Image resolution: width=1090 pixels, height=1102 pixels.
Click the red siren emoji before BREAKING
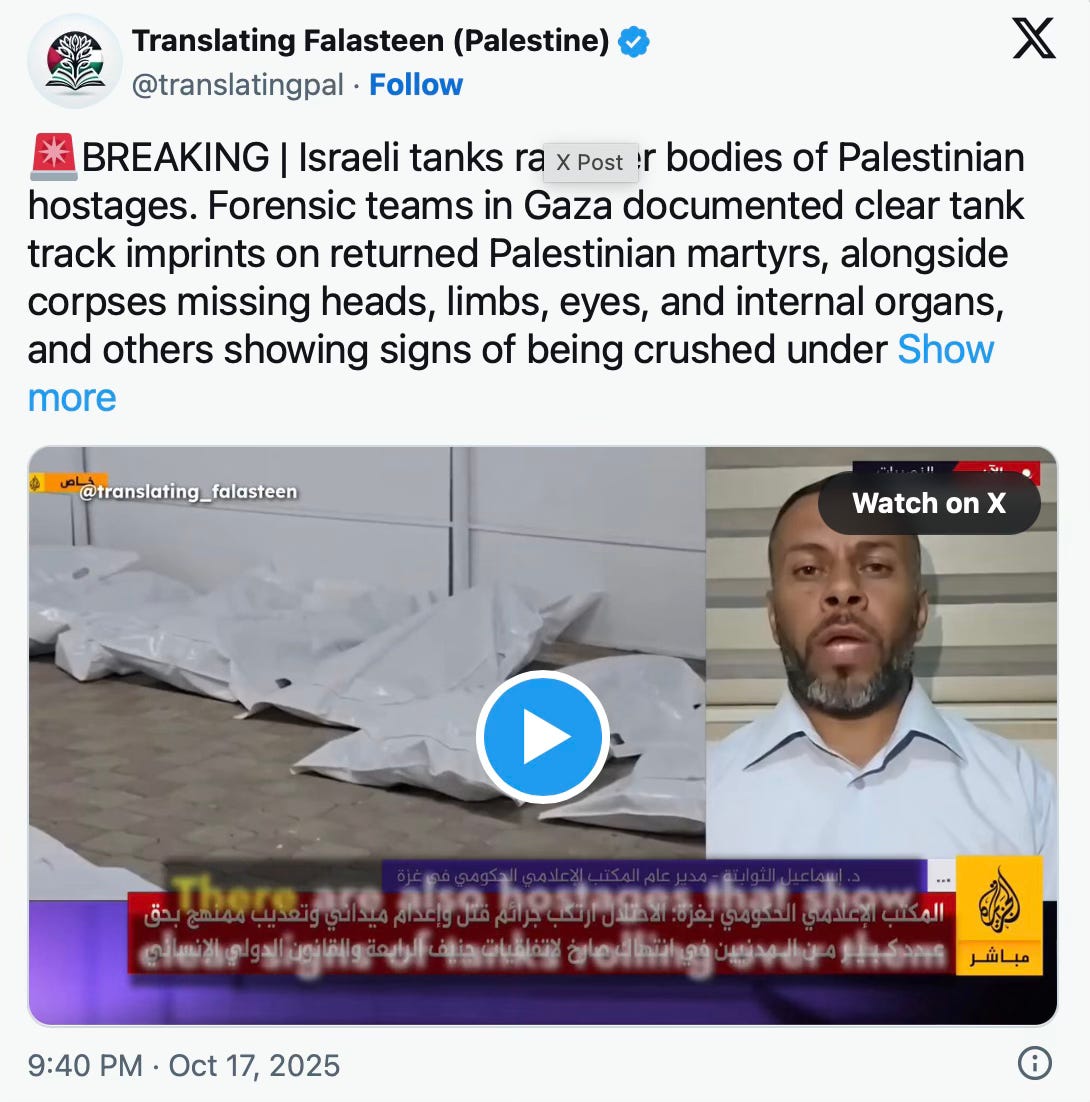click(x=53, y=155)
